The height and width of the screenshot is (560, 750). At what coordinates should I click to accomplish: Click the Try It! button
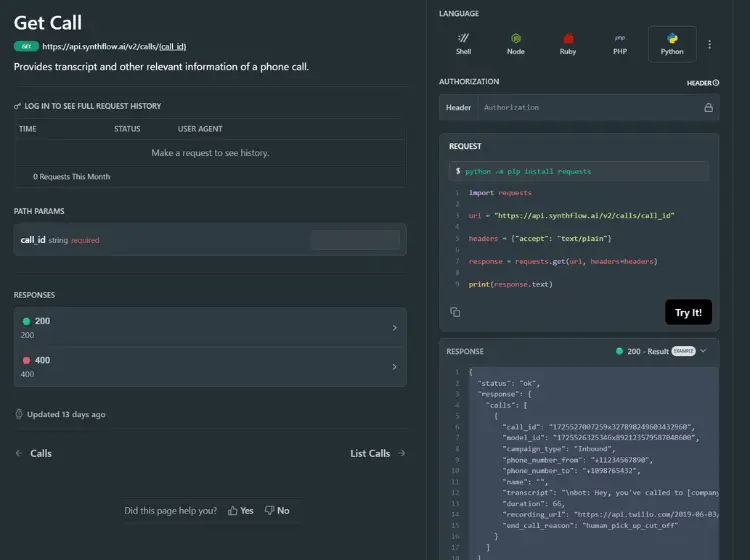(x=688, y=312)
